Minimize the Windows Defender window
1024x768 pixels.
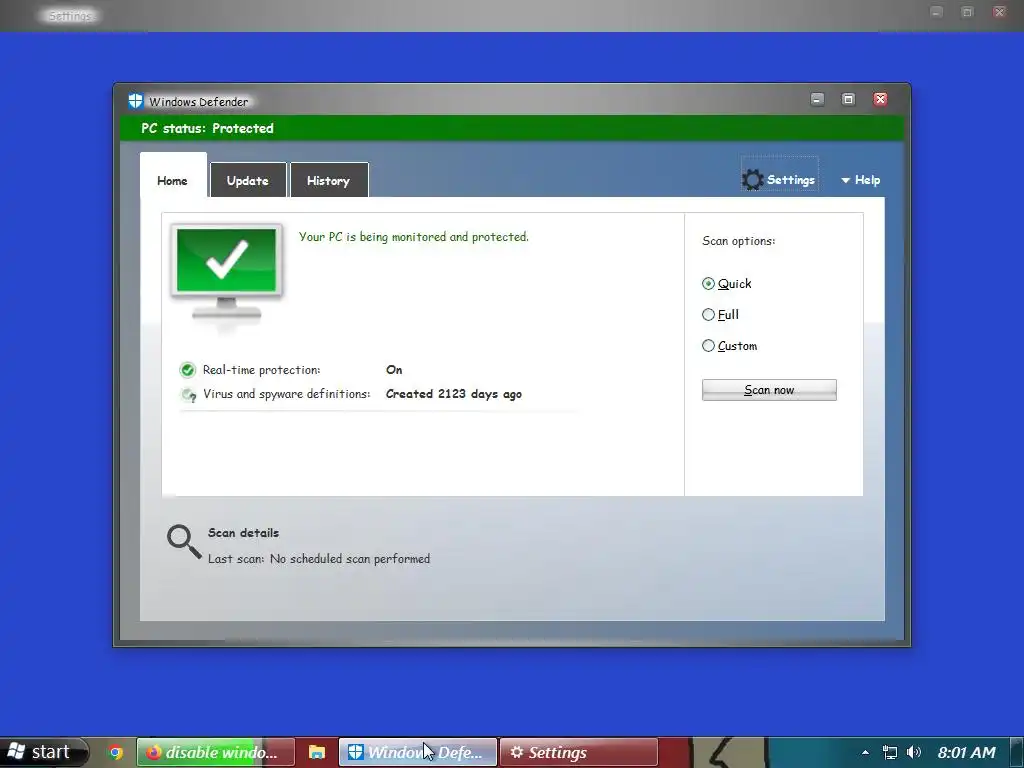click(x=817, y=99)
